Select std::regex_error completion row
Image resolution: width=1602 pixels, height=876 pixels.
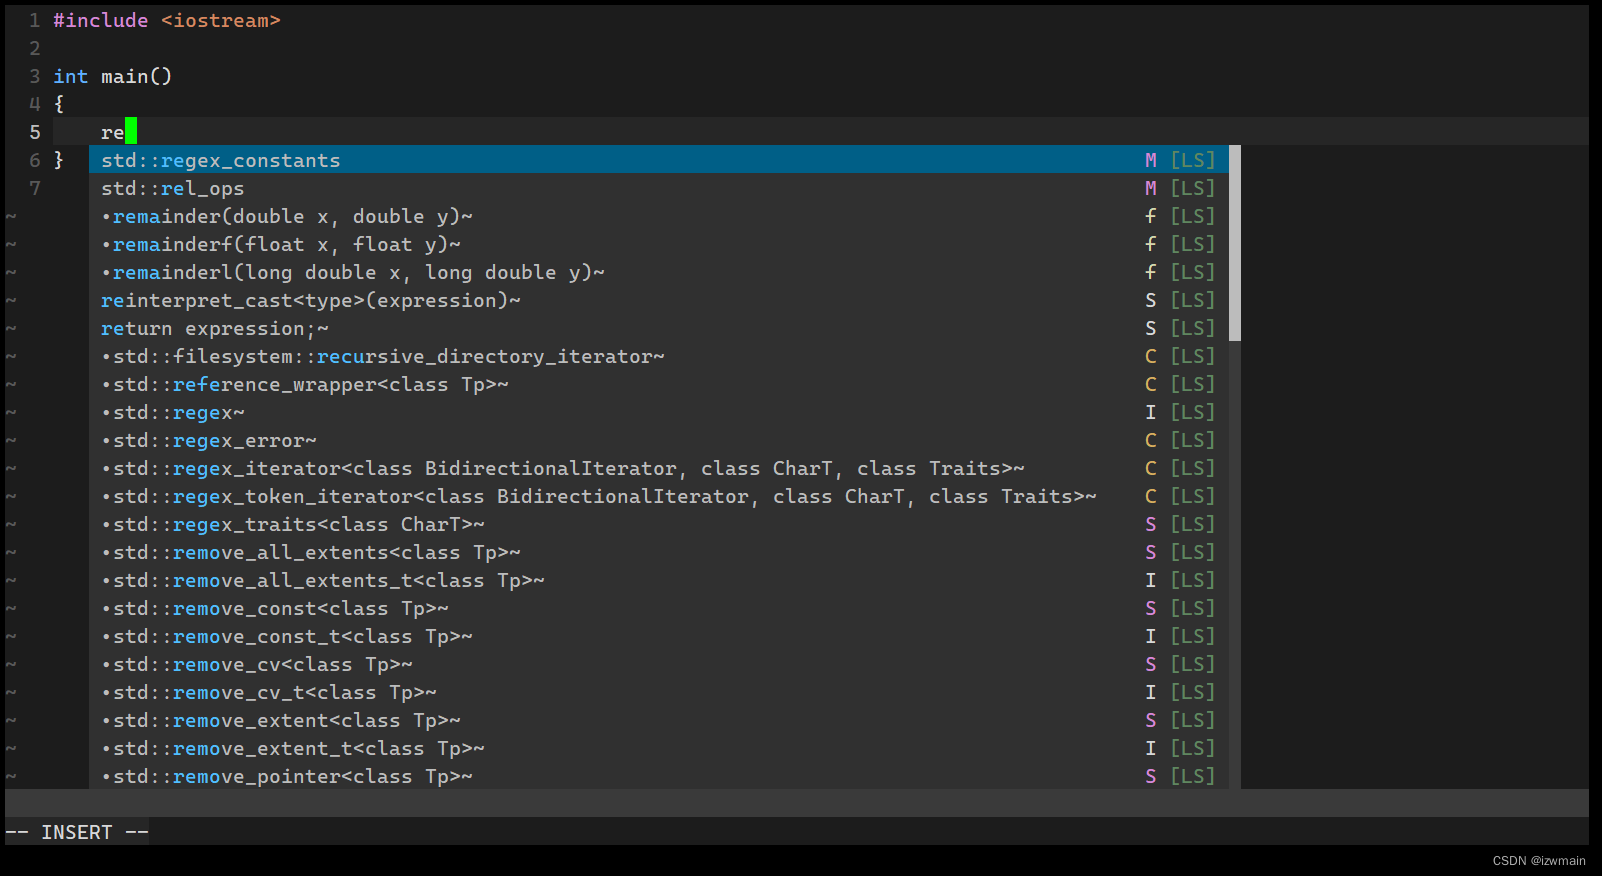659,440
